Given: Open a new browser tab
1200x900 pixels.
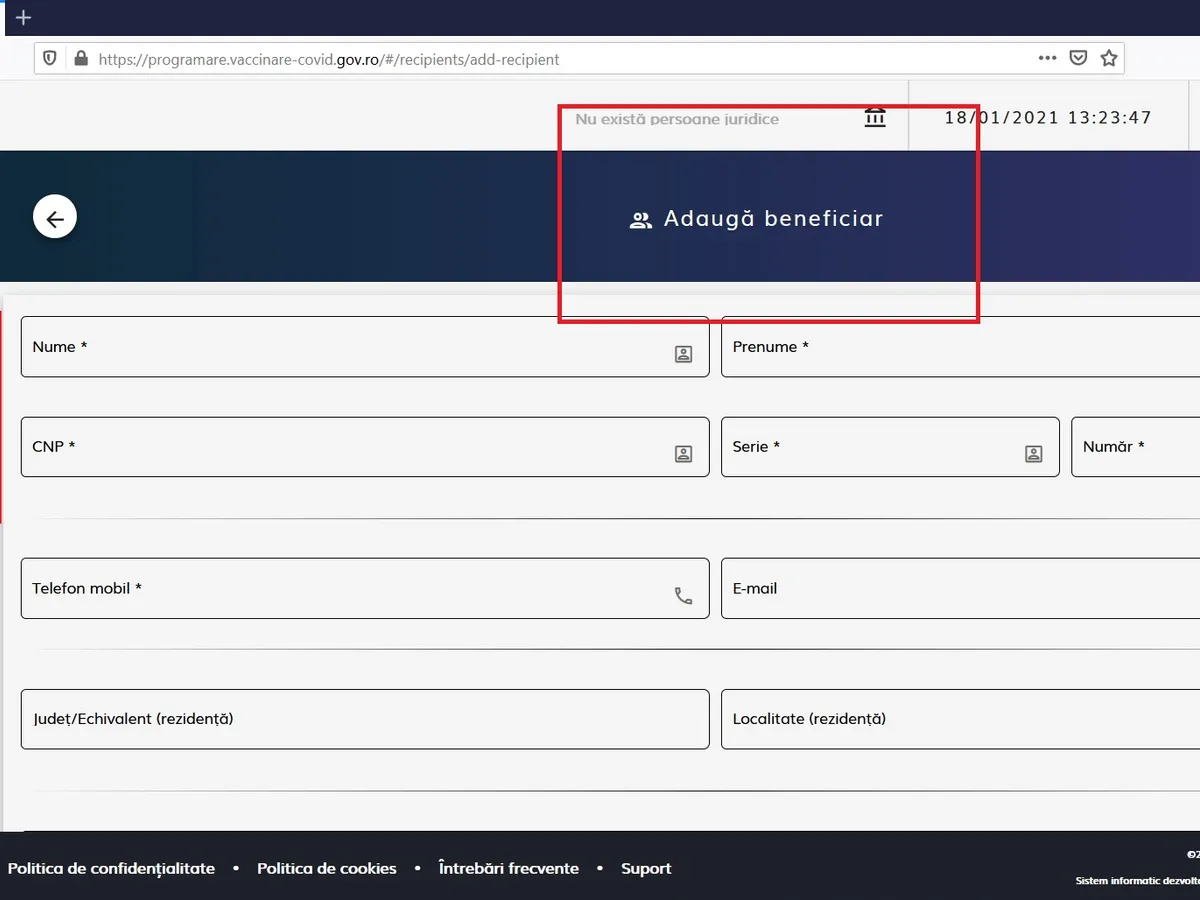Looking at the screenshot, I should tap(24, 18).
